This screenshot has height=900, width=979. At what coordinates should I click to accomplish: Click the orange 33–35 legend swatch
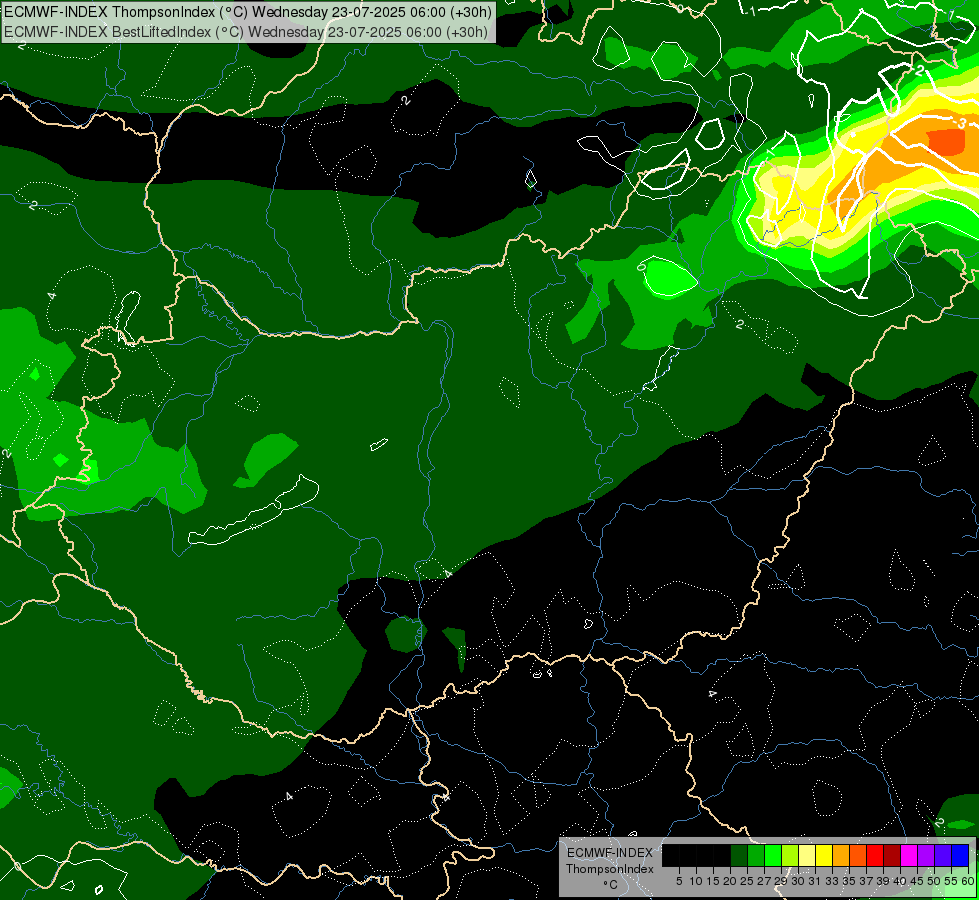pyautogui.click(x=841, y=855)
